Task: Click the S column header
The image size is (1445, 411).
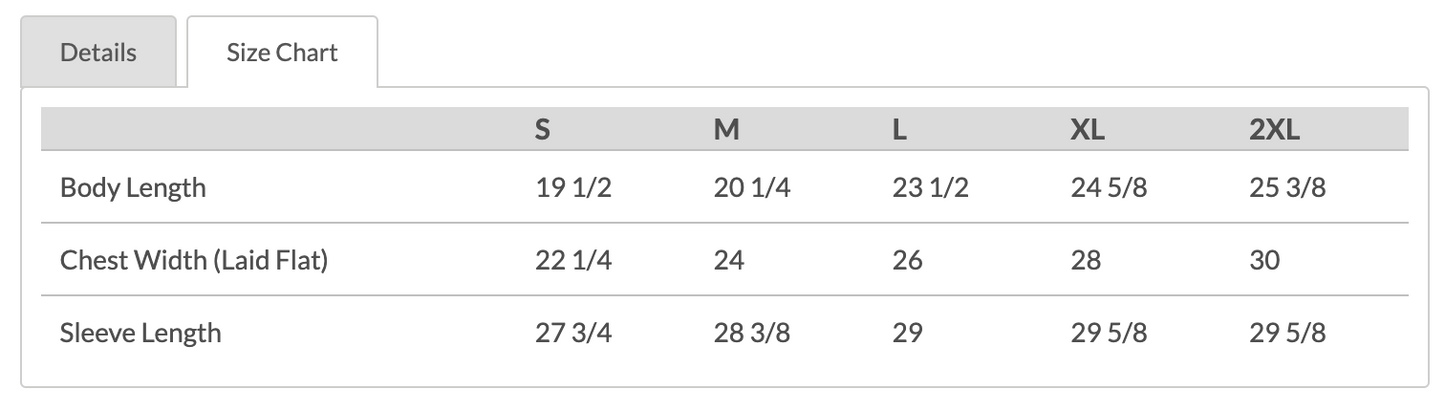Action: 542,130
